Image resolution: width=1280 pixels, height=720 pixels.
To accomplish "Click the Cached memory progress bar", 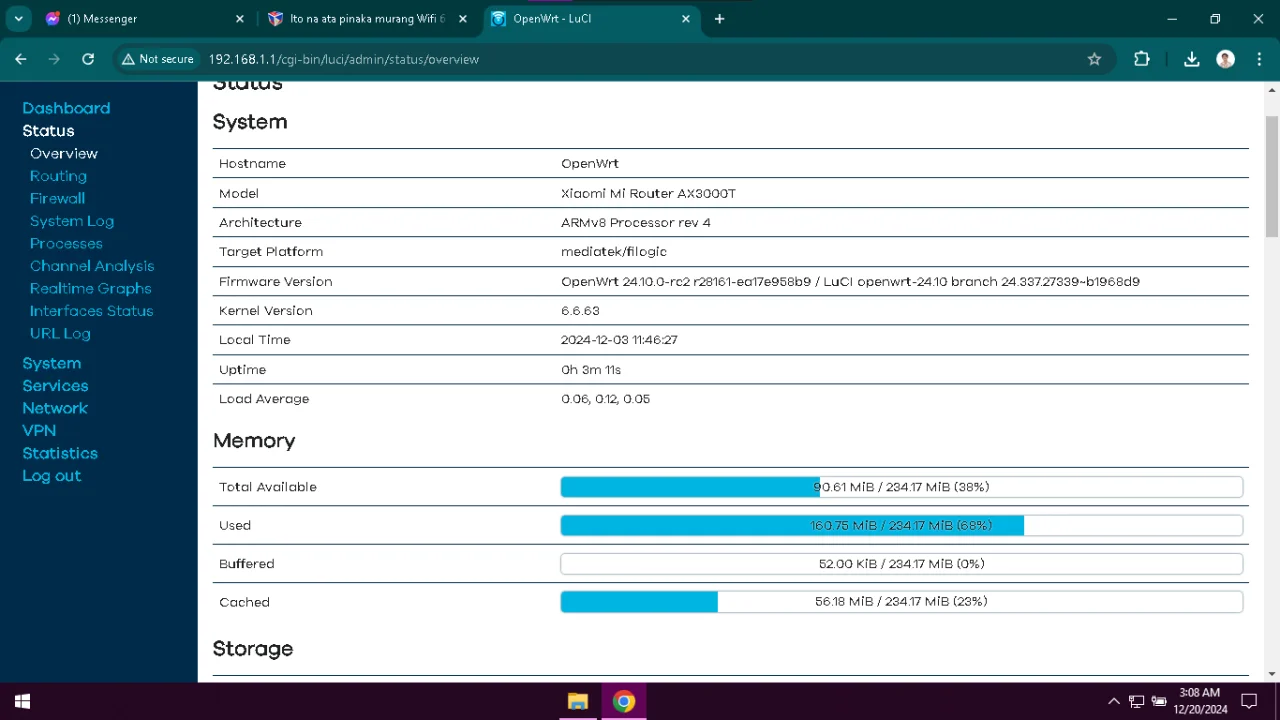I will point(901,602).
